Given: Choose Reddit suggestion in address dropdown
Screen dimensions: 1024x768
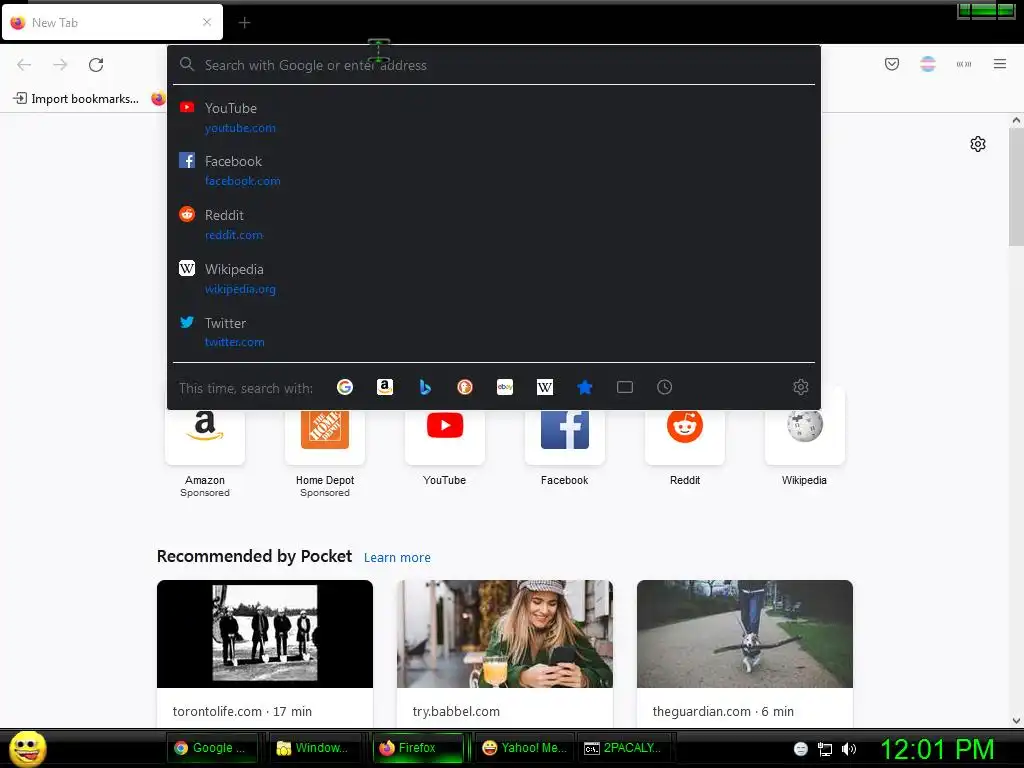Looking at the screenshot, I should 494,224.
